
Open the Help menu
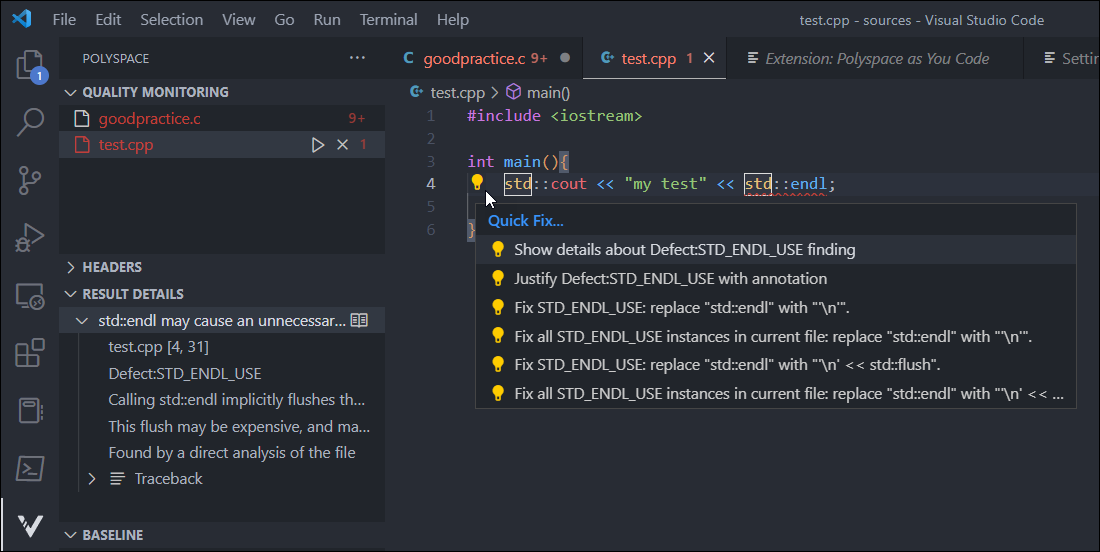tap(452, 20)
